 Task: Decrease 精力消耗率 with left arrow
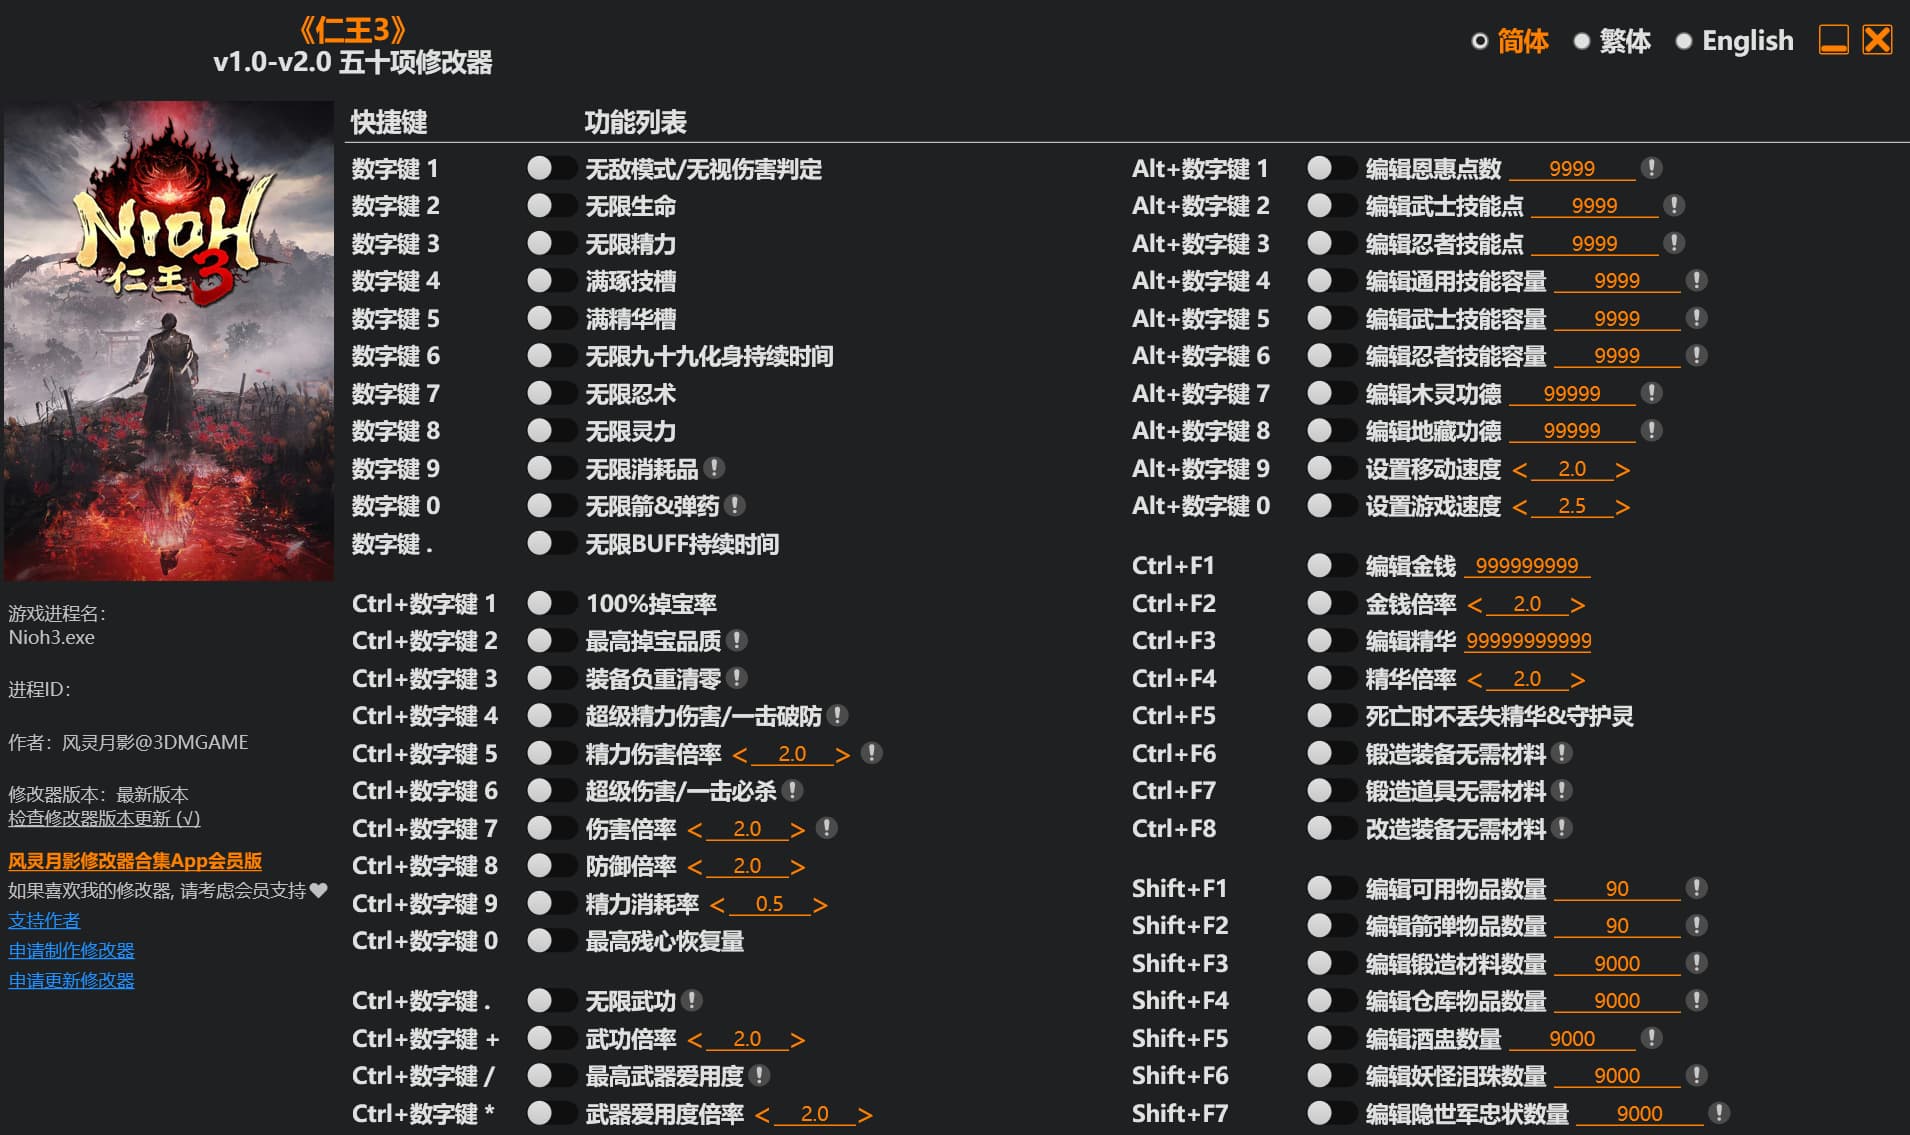pos(717,904)
